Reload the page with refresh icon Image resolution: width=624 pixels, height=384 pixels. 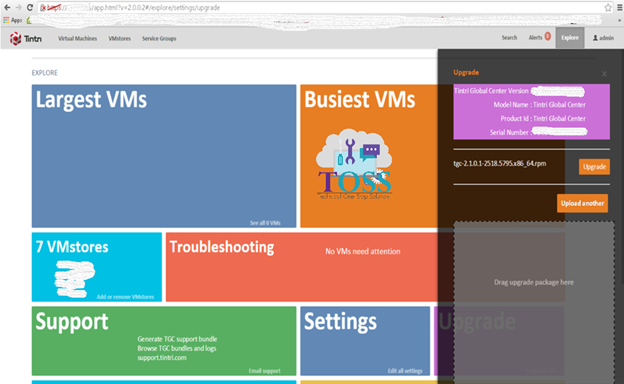coord(29,8)
